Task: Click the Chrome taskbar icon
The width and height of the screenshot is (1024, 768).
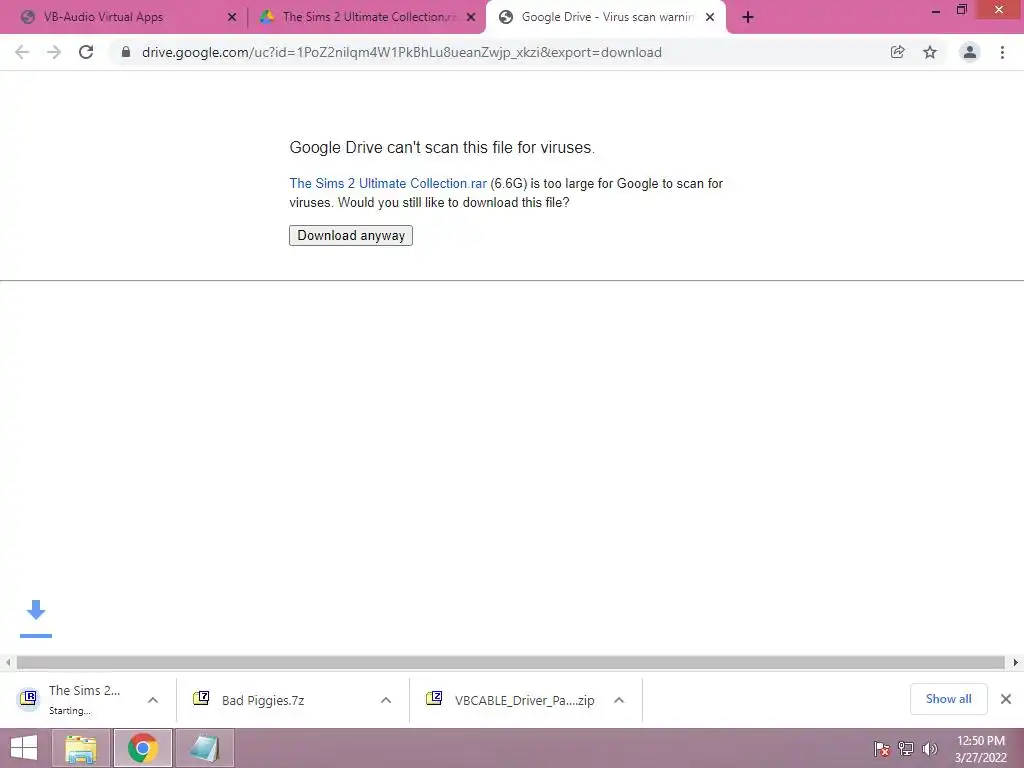Action: 143,748
